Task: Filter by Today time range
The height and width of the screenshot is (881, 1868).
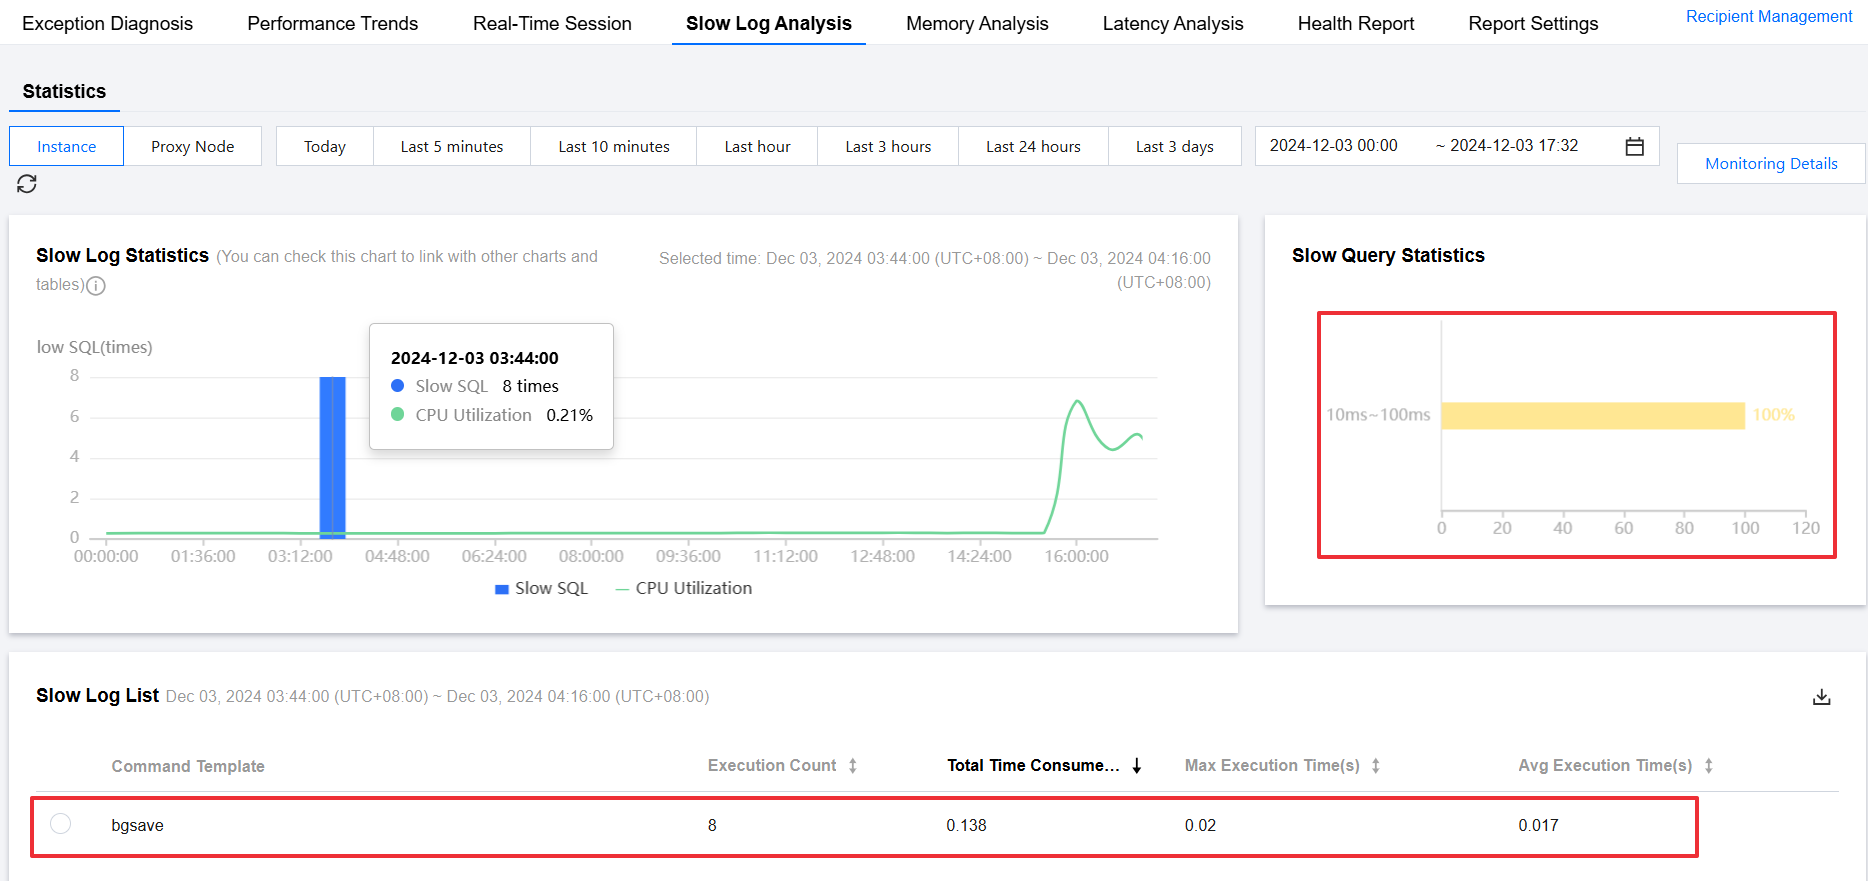Action: [x=325, y=146]
